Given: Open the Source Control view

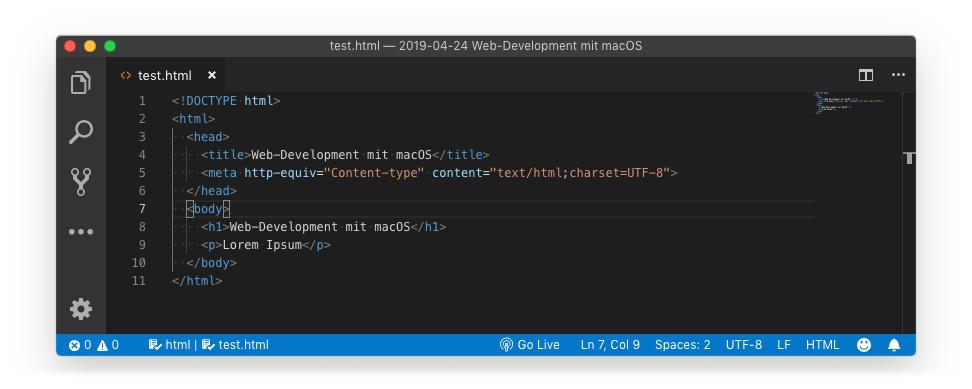Looking at the screenshot, I should coord(81,182).
